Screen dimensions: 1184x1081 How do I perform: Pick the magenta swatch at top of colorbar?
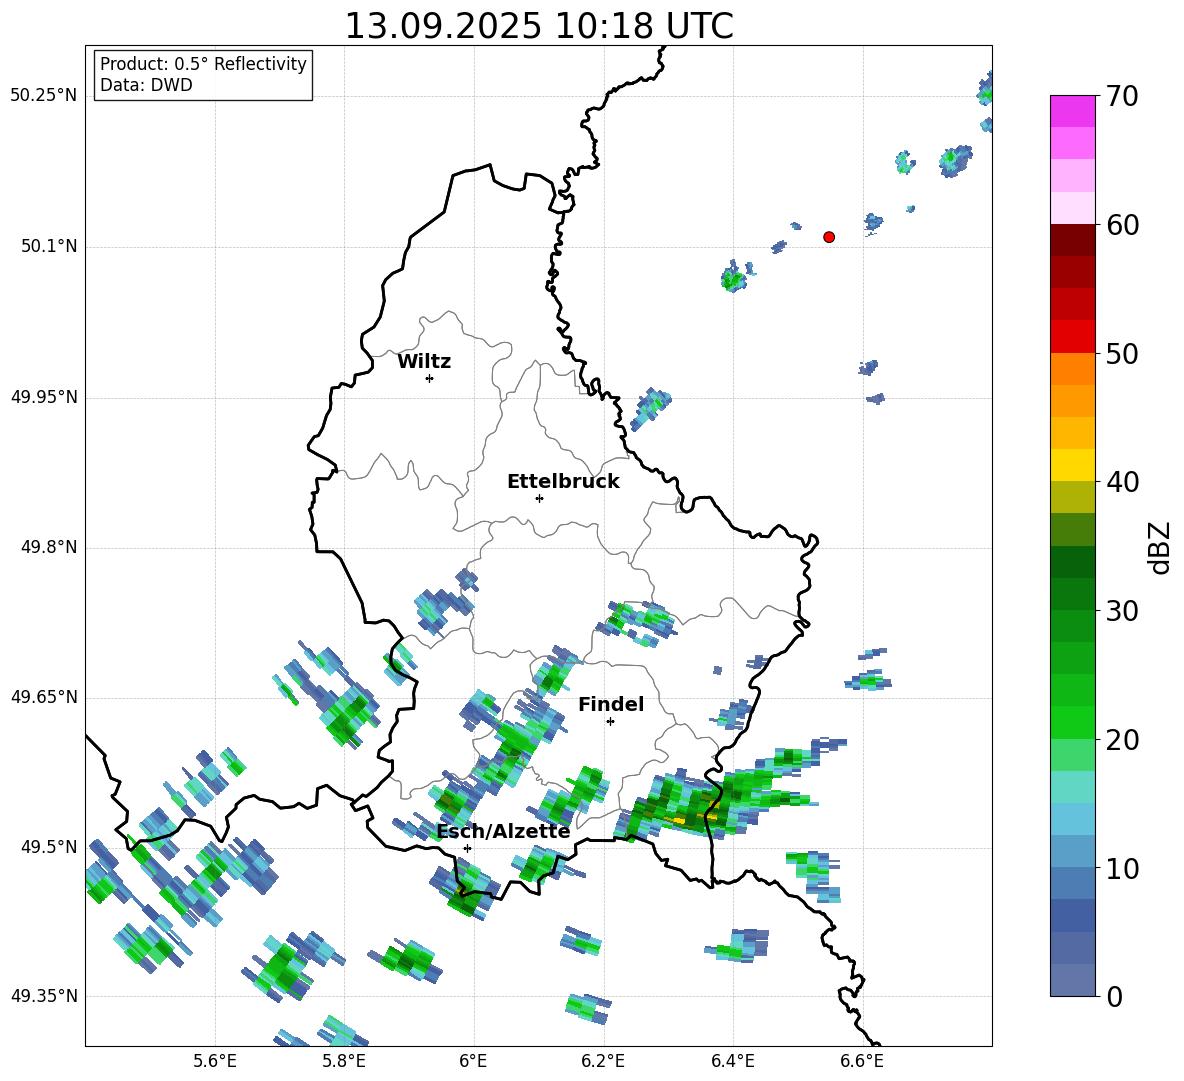1073,111
